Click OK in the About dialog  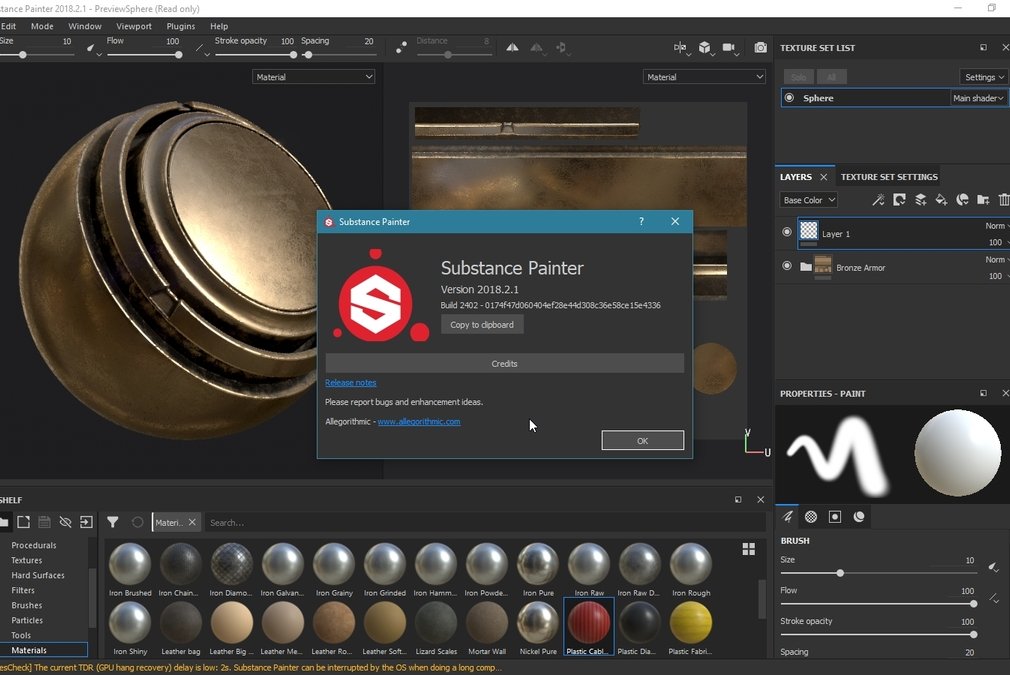click(642, 441)
